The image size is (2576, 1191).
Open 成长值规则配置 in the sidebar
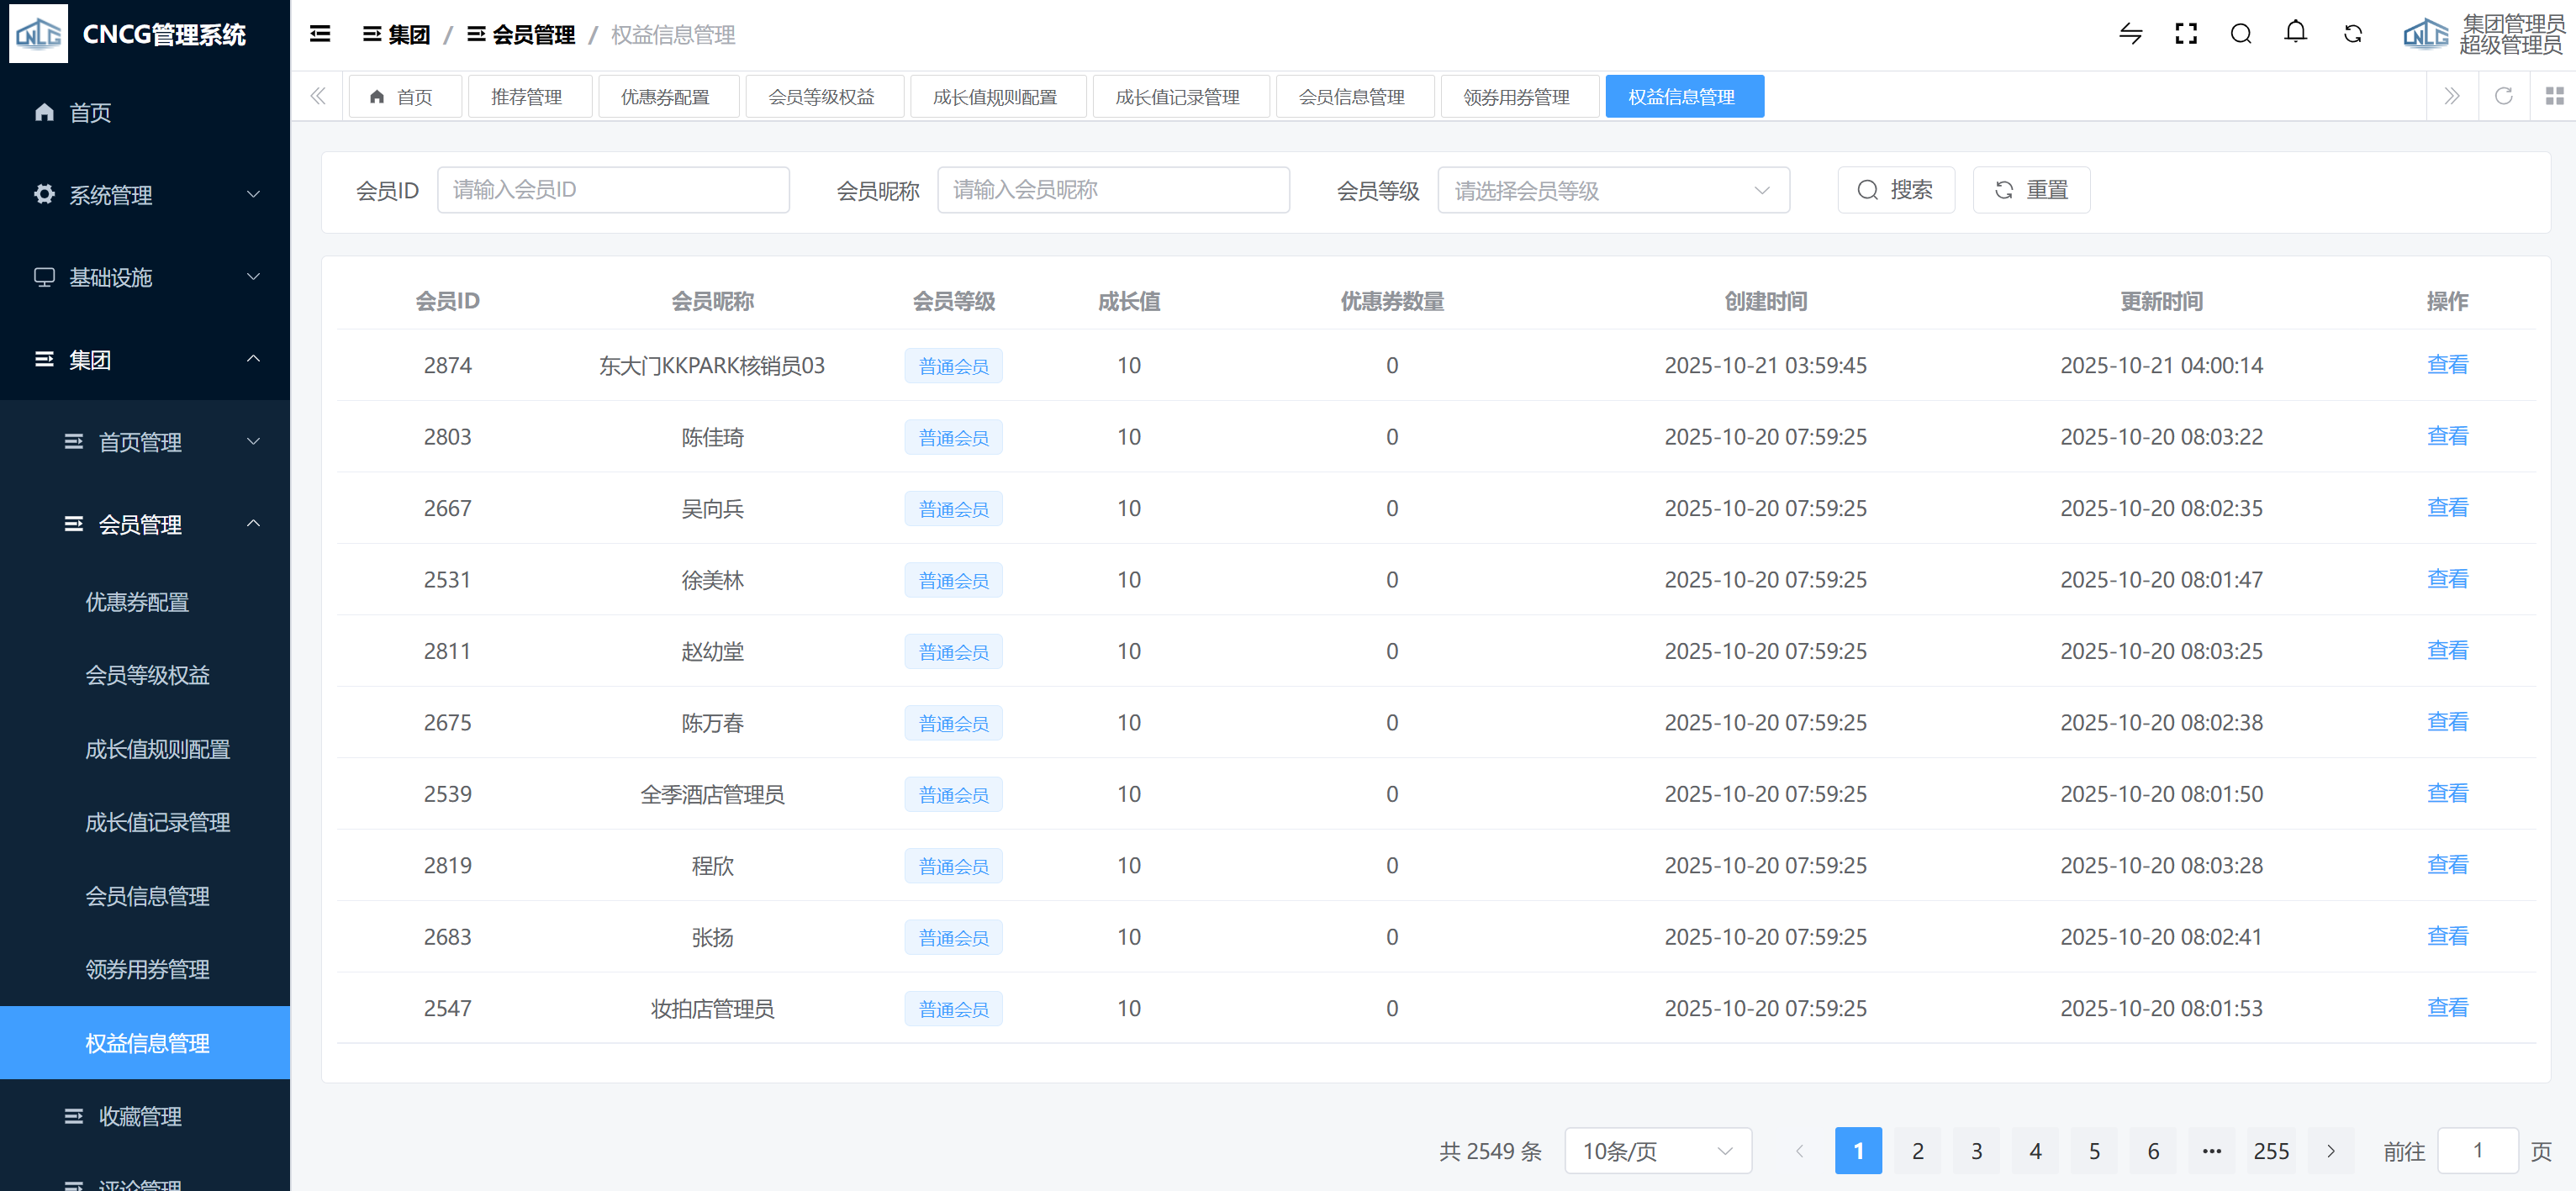pos(158,749)
